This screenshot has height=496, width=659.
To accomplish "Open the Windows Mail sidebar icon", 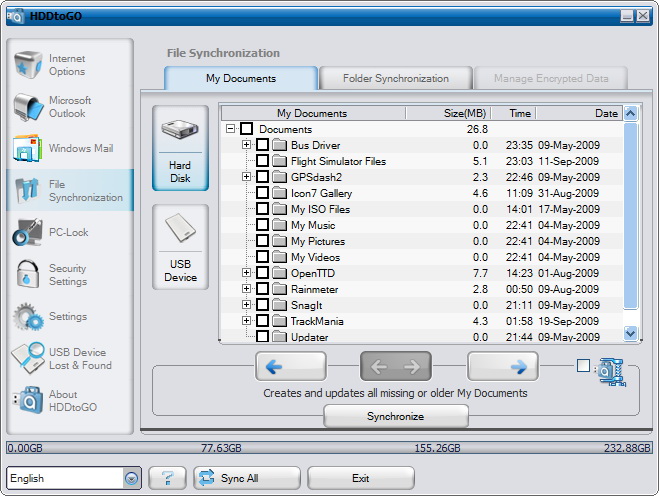I will [x=28, y=148].
